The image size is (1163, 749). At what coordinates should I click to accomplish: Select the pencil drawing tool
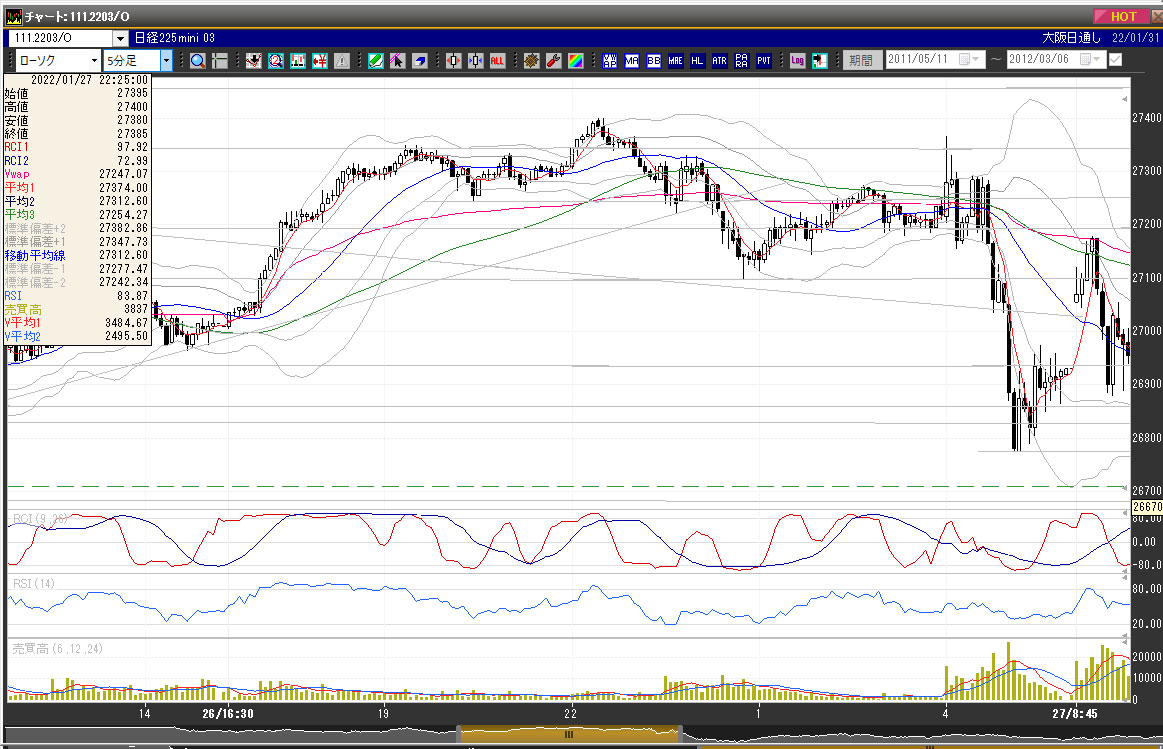point(375,60)
